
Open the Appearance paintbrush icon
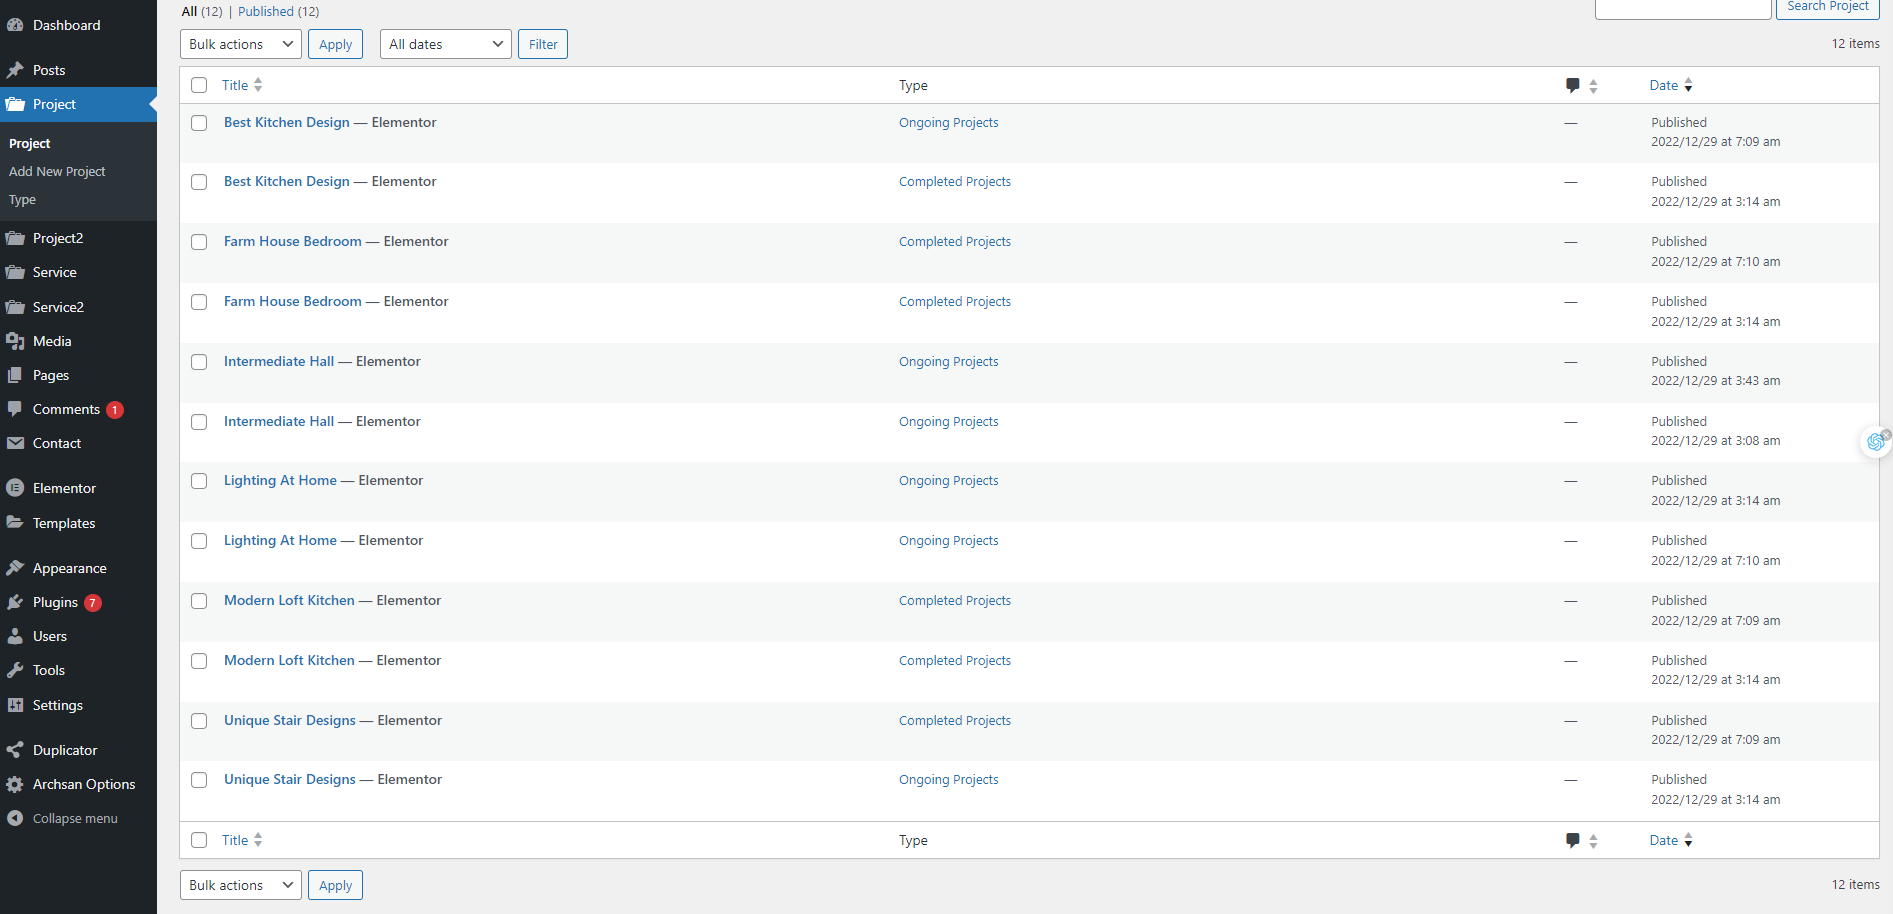15,568
